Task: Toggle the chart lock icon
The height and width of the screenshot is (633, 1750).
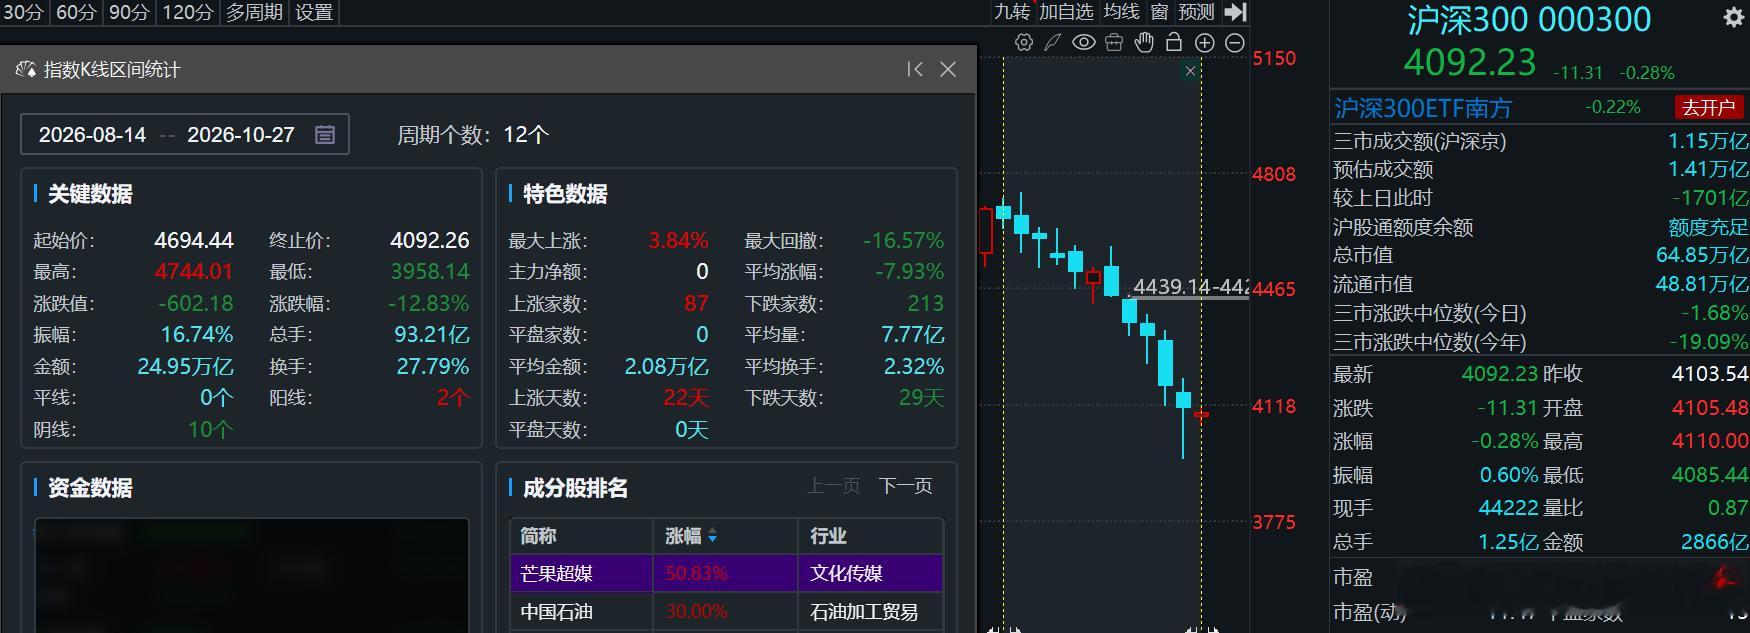Action: [x=1174, y=42]
